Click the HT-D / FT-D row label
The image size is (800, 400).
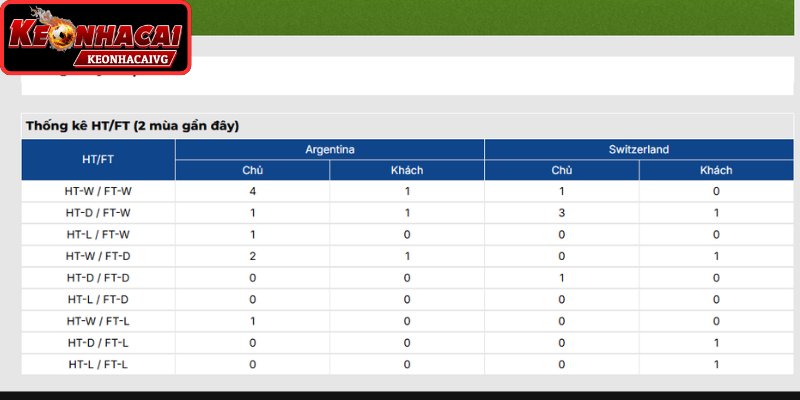pos(98,278)
